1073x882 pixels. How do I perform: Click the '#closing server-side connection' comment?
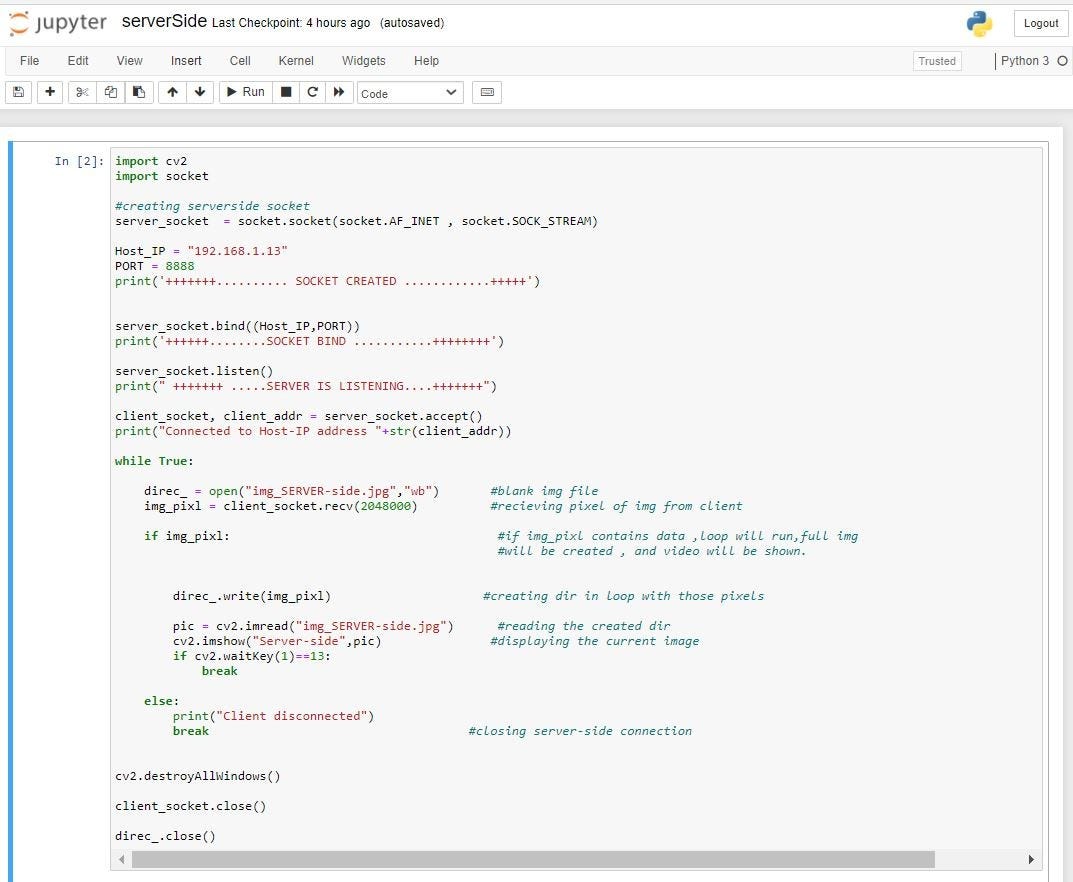point(580,731)
